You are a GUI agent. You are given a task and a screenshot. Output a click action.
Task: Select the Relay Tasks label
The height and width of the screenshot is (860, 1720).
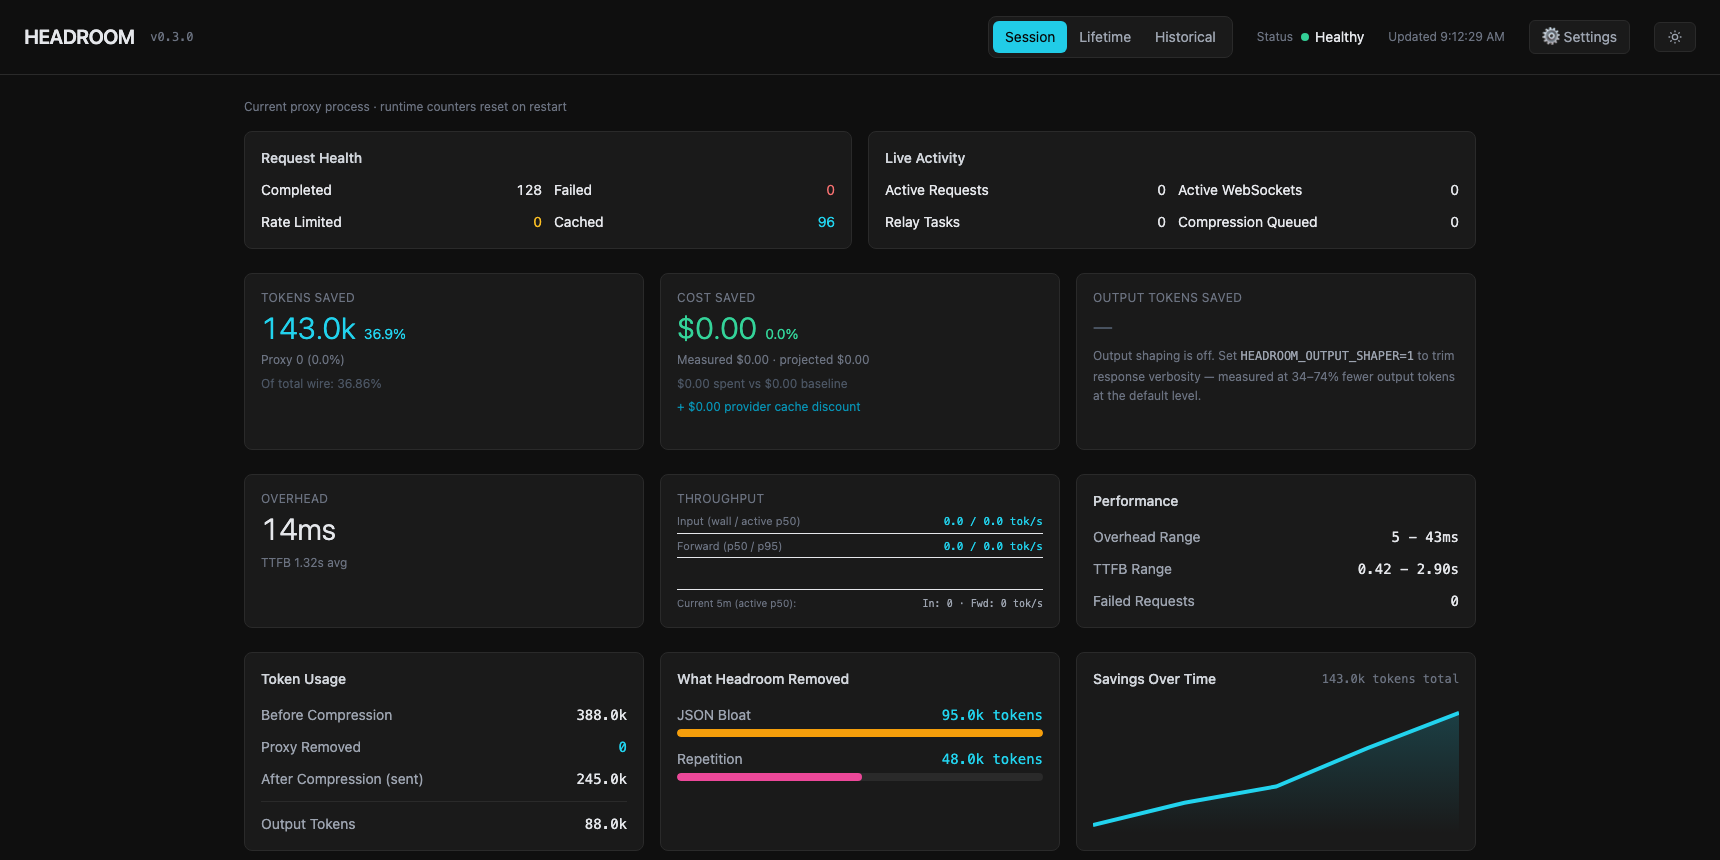click(x=922, y=222)
